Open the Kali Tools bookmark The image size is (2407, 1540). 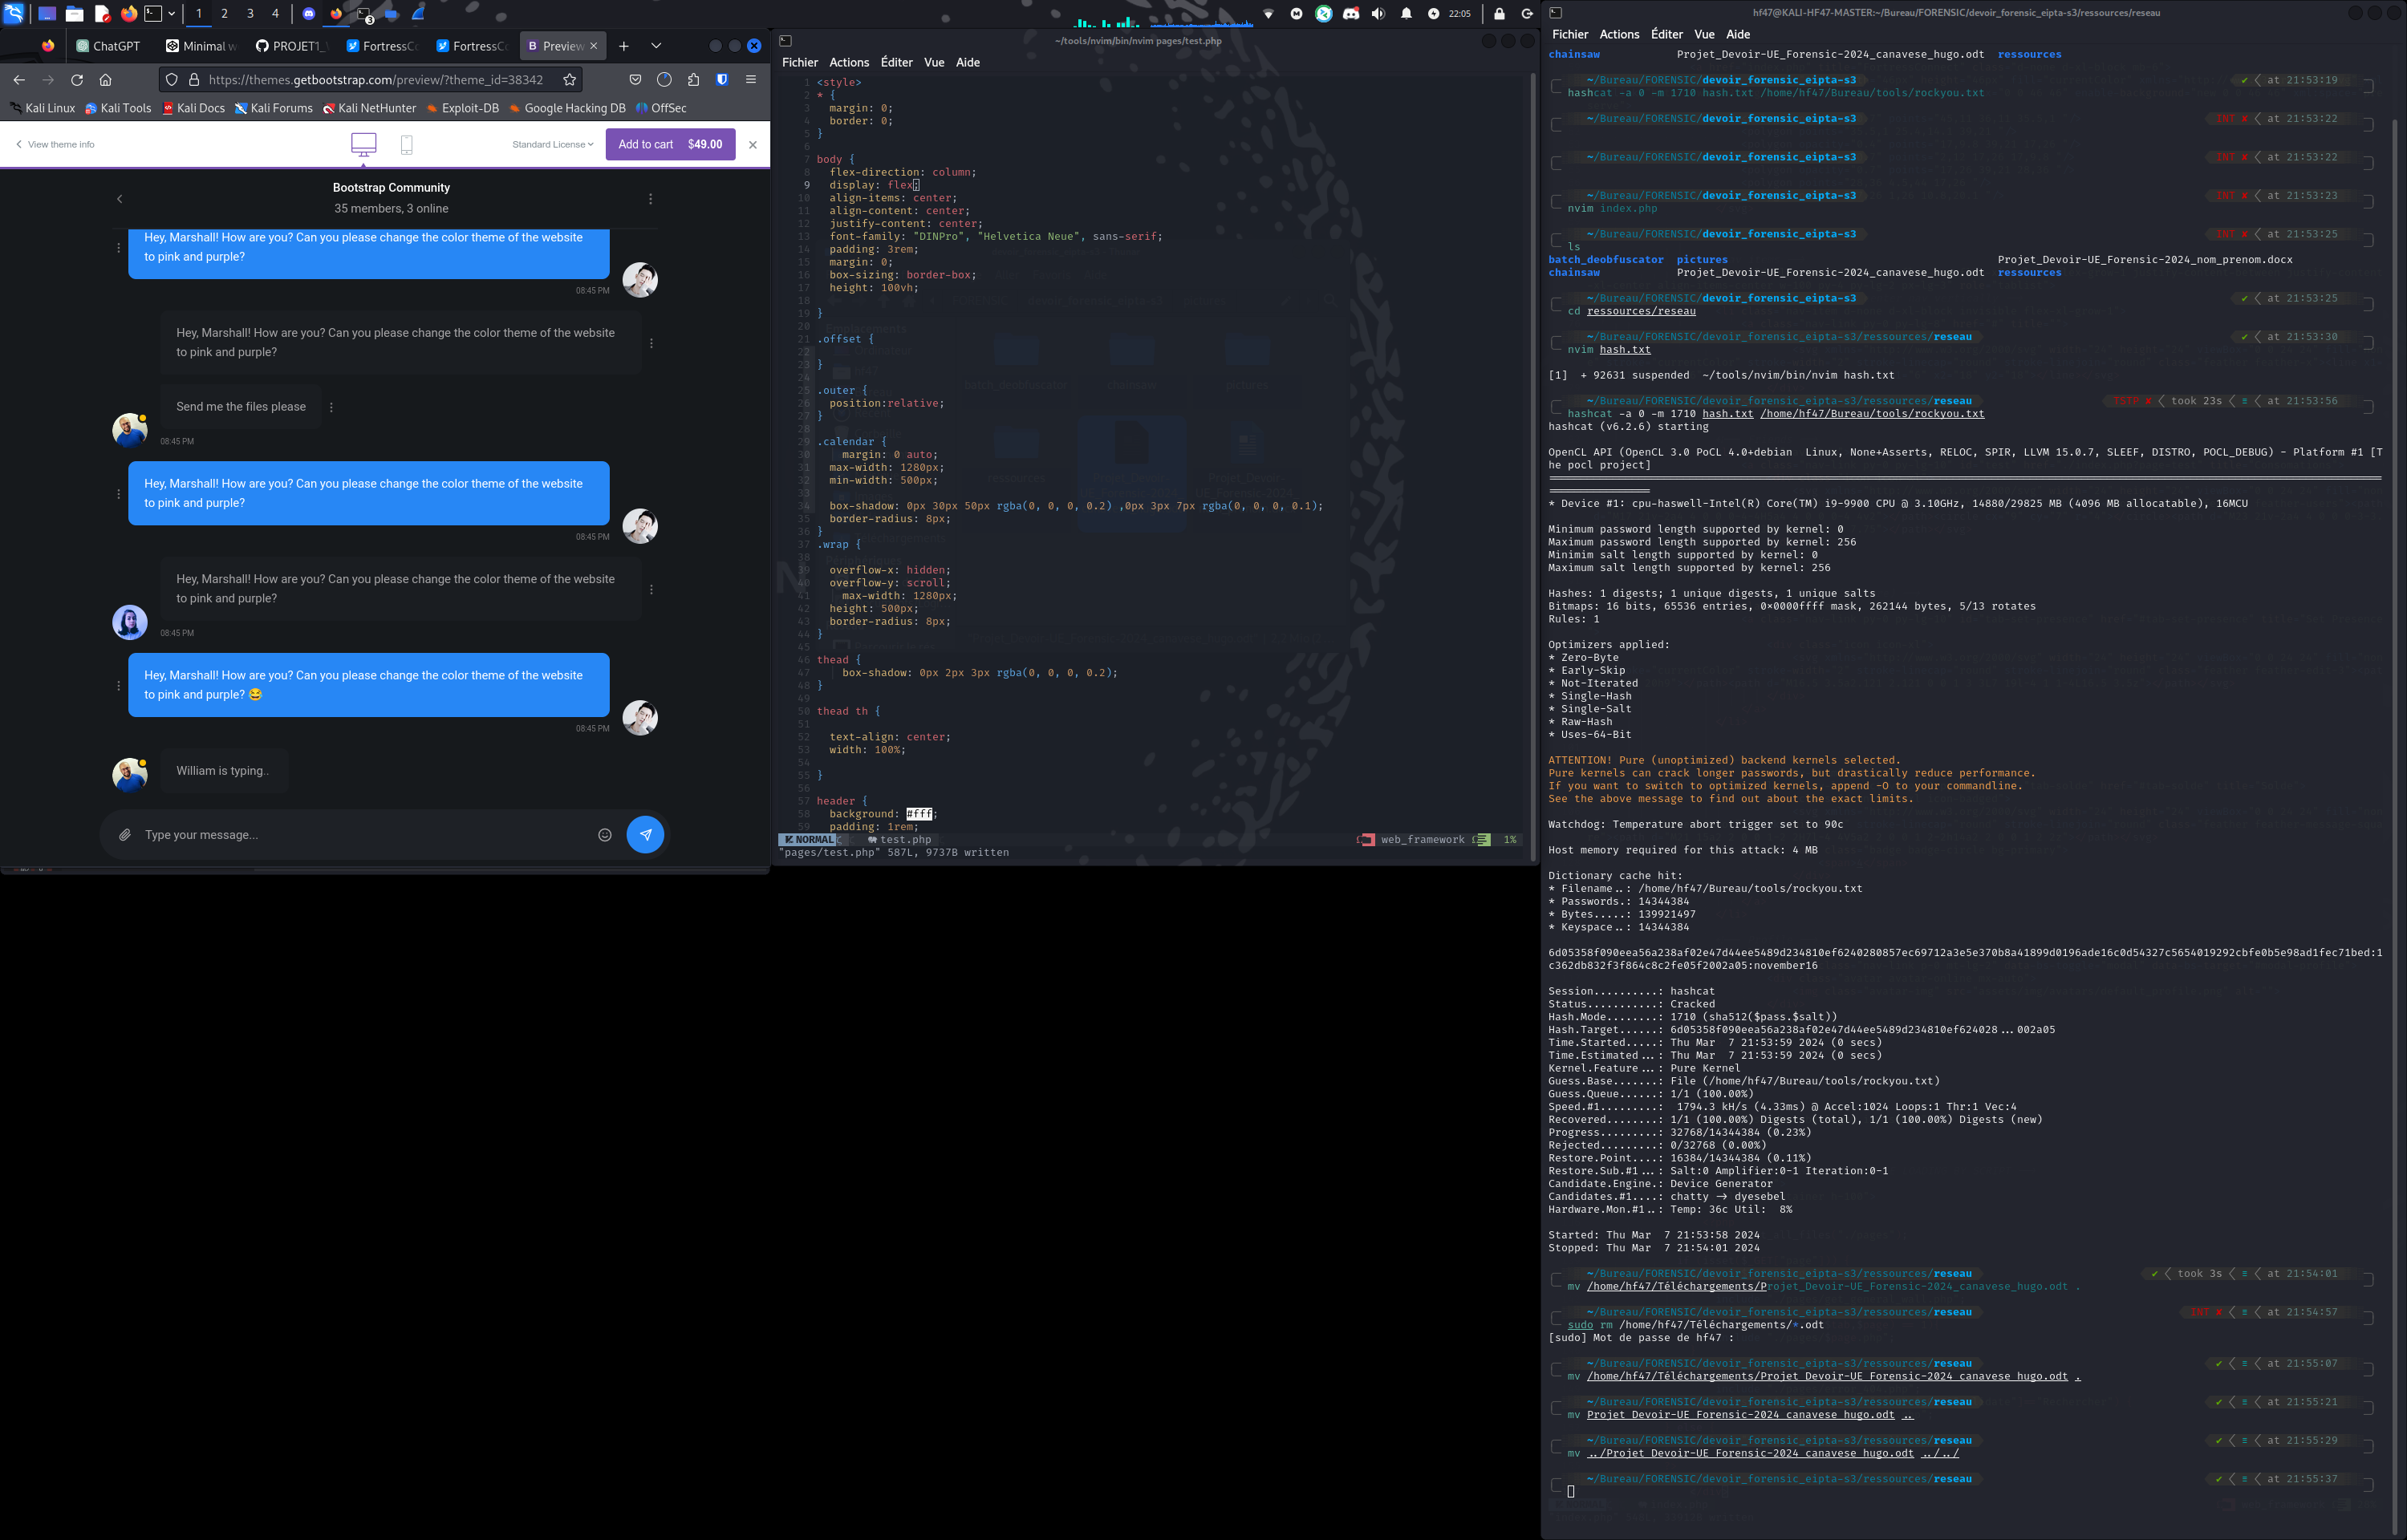pyautogui.click(x=118, y=108)
